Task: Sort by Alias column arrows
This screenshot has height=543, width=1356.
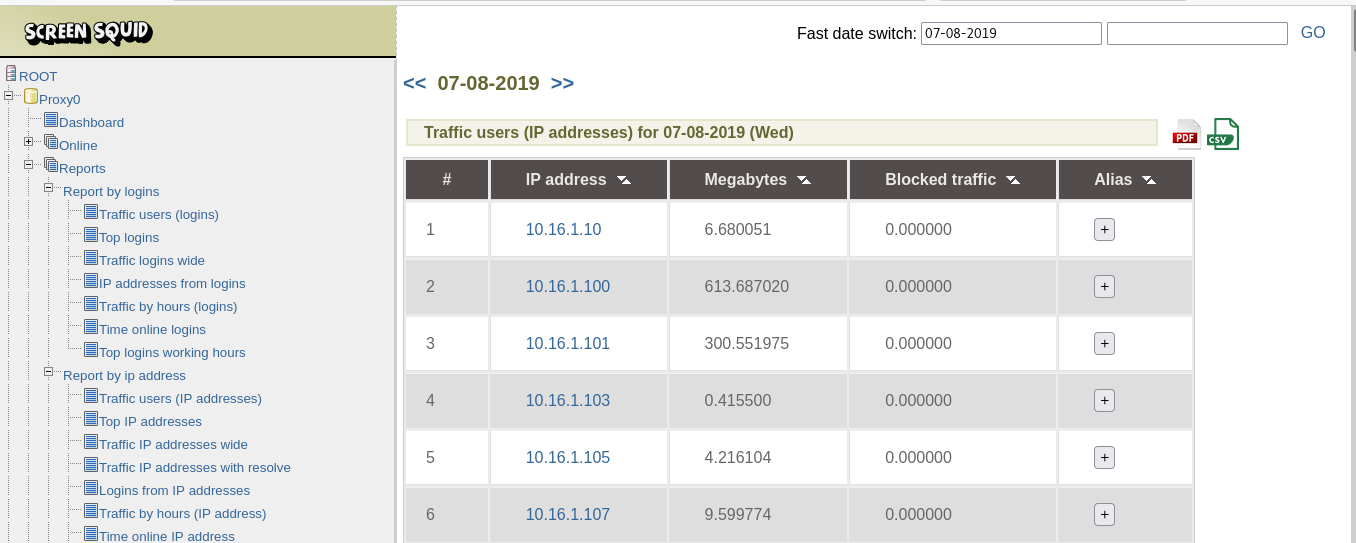Action: point(1149,181)
